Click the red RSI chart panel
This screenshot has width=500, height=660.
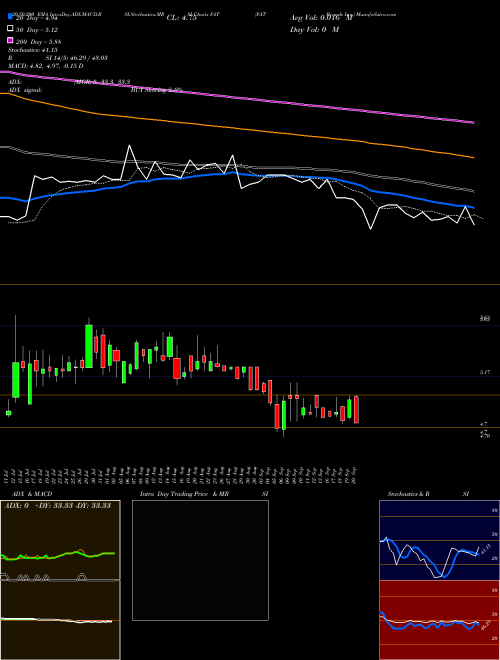coord(439,620)
